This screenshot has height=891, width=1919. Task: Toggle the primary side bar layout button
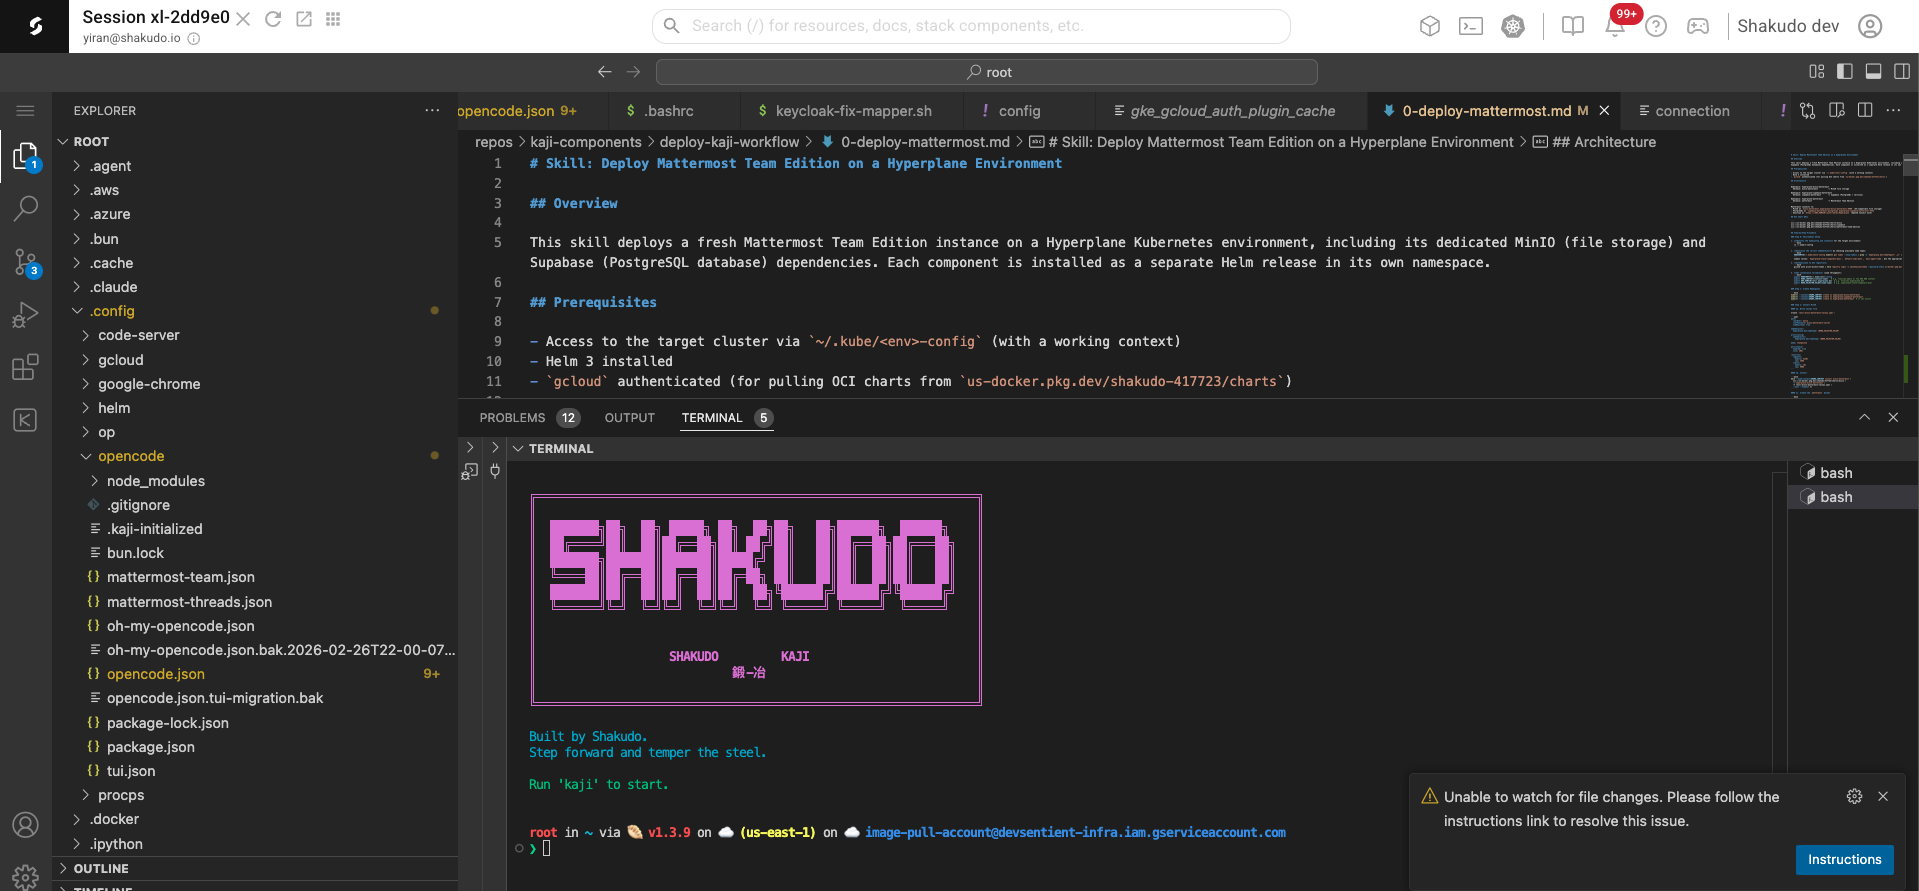click(1845, 72)
